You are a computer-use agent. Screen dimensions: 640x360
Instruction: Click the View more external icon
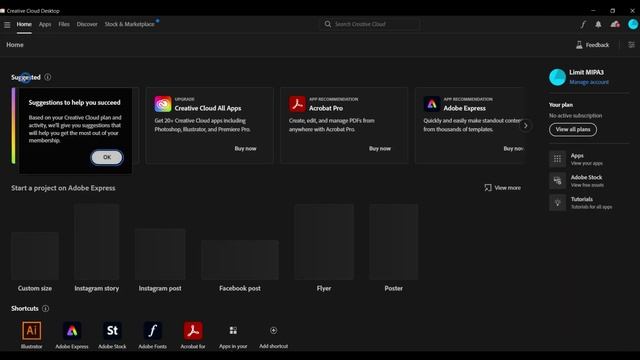pyautogui.click(x=488, y=188)
